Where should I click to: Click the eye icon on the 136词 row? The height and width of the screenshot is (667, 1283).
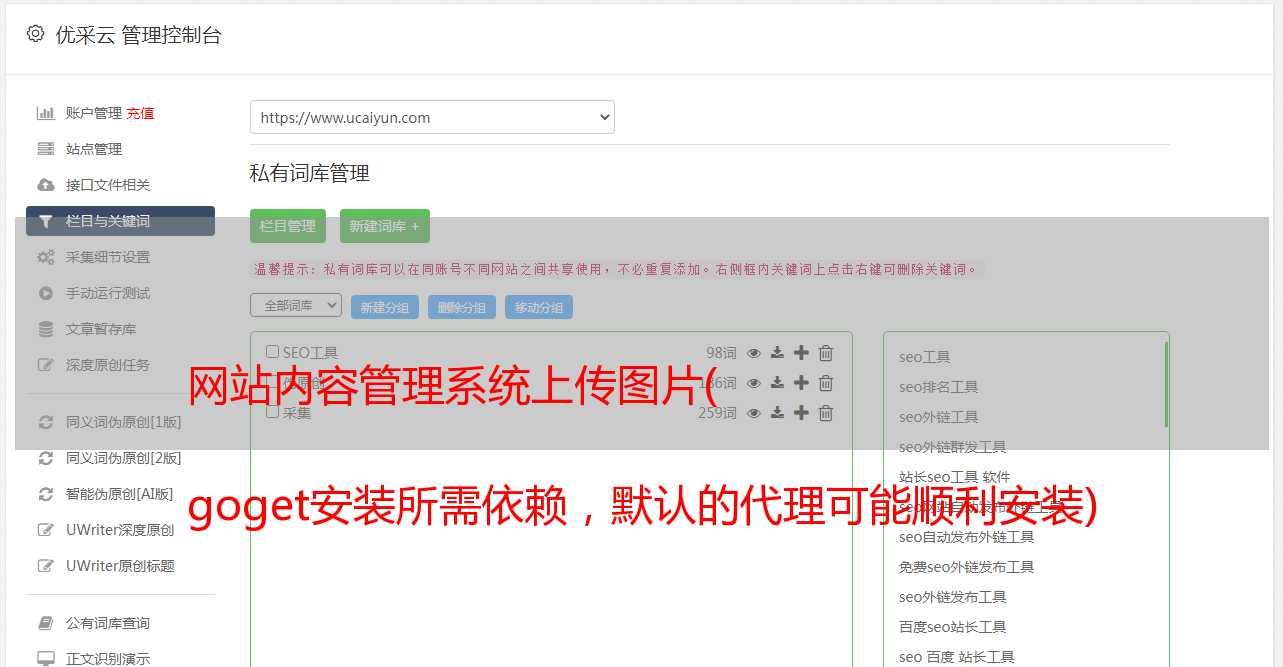pos(754,383)
